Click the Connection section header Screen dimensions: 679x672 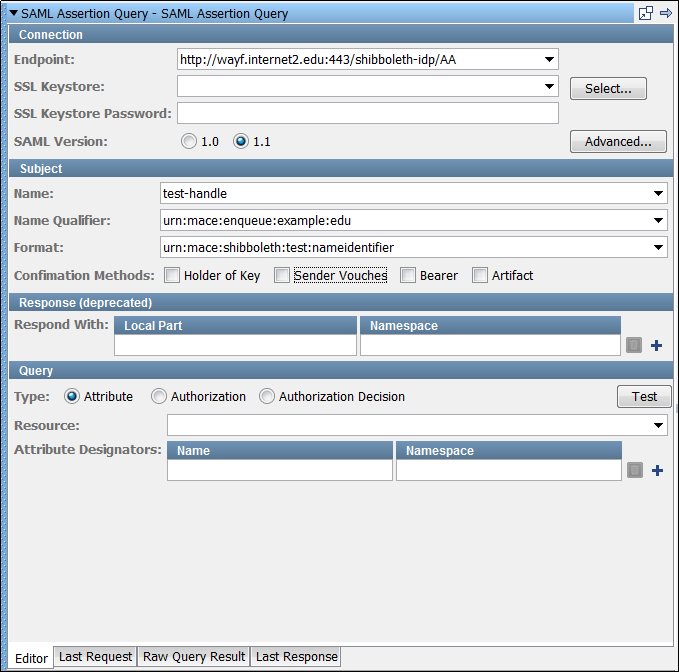[x=341, y=34]
